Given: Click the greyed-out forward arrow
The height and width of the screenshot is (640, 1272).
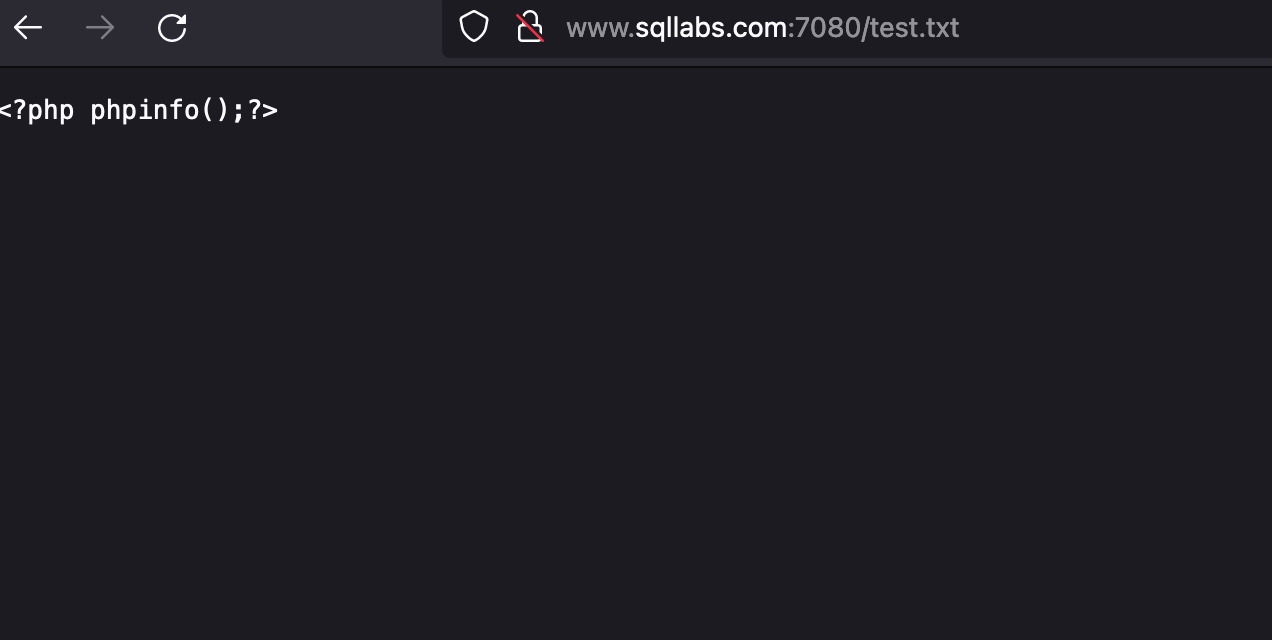Looking at the screenshot, I should pyautogui.click(x=100, y=28).
